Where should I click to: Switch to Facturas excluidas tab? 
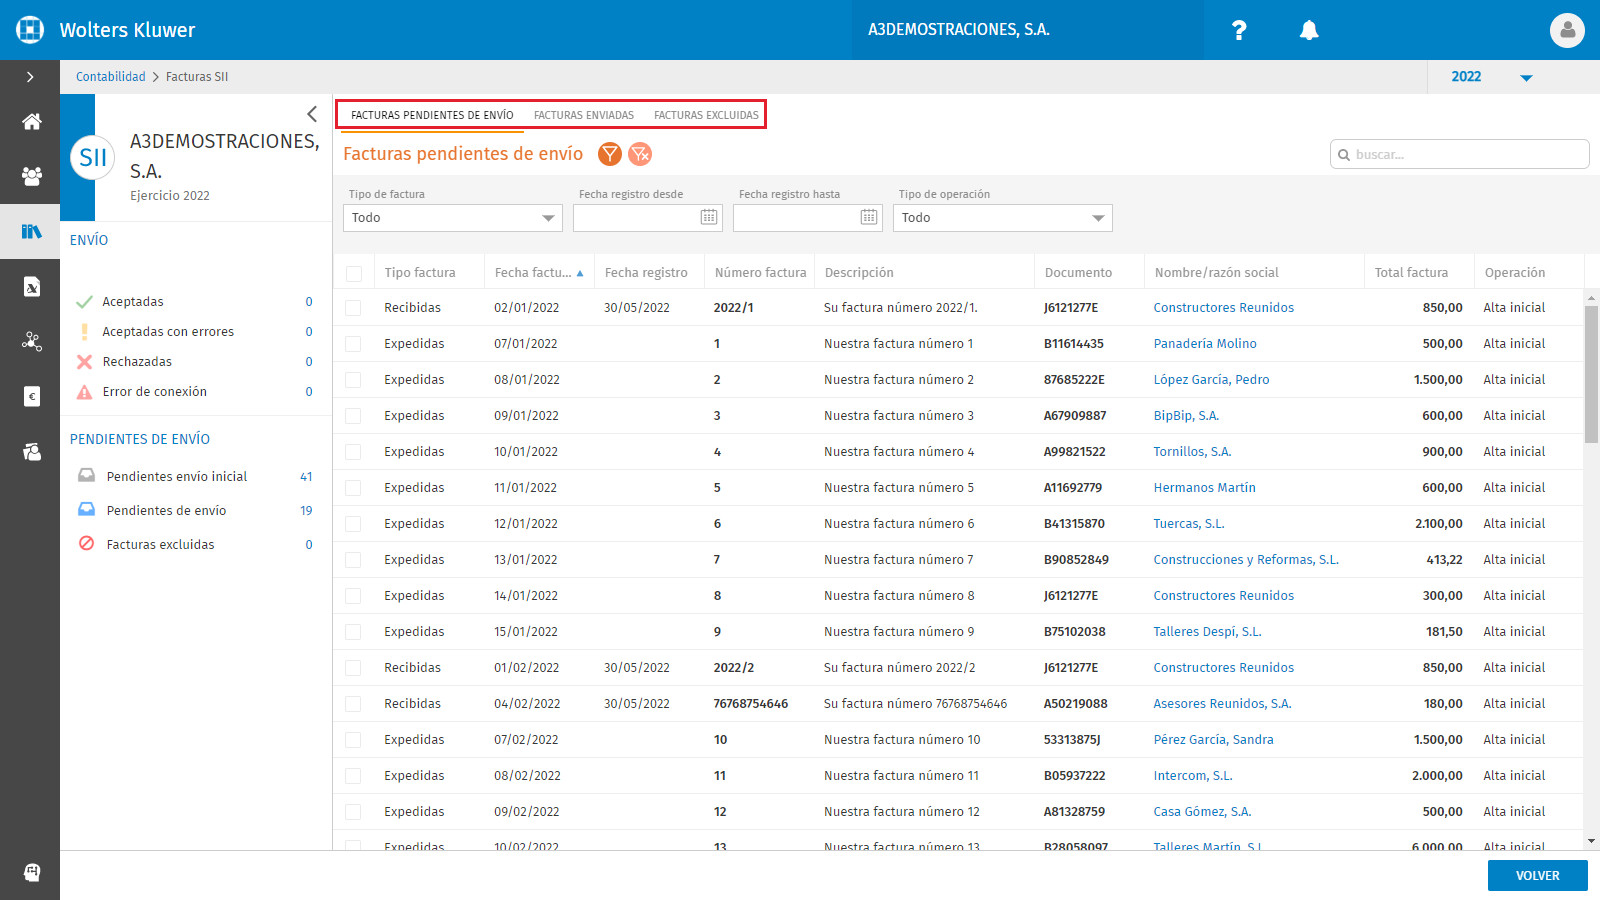tap(706, 115)
